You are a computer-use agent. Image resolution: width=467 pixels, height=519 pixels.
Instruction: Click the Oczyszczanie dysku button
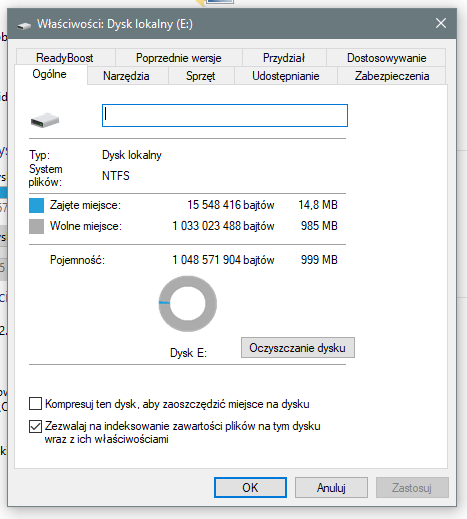[x=298, y=348]
